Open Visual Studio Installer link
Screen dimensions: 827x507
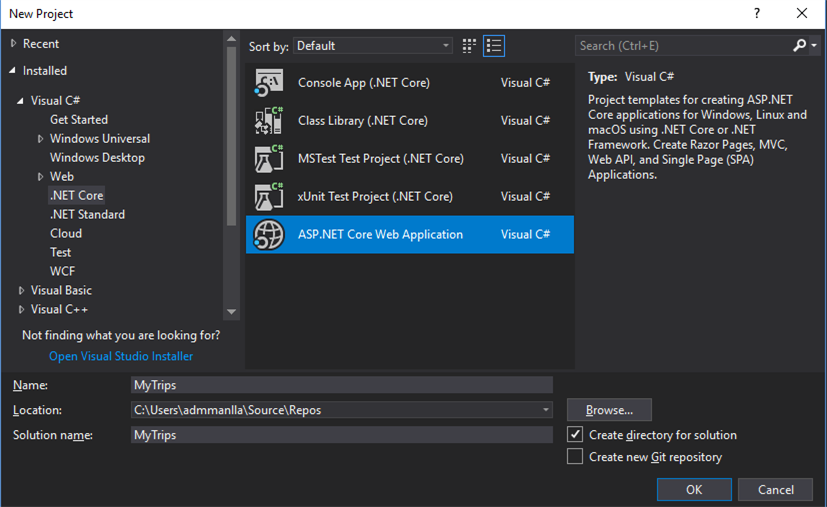pyautogui.click(x=121, y=356)
